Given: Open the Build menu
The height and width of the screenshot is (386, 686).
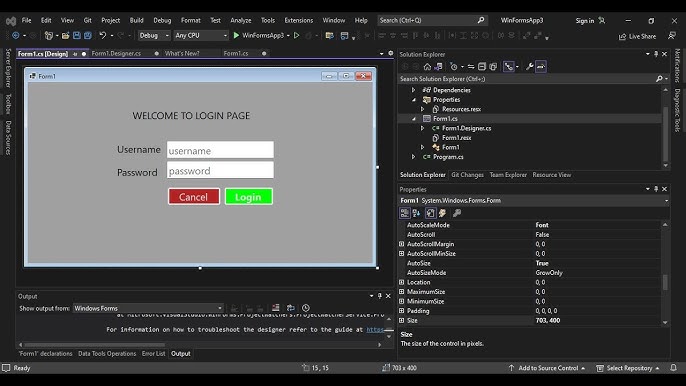Looking at the screenshot, I should coord(136,20).
